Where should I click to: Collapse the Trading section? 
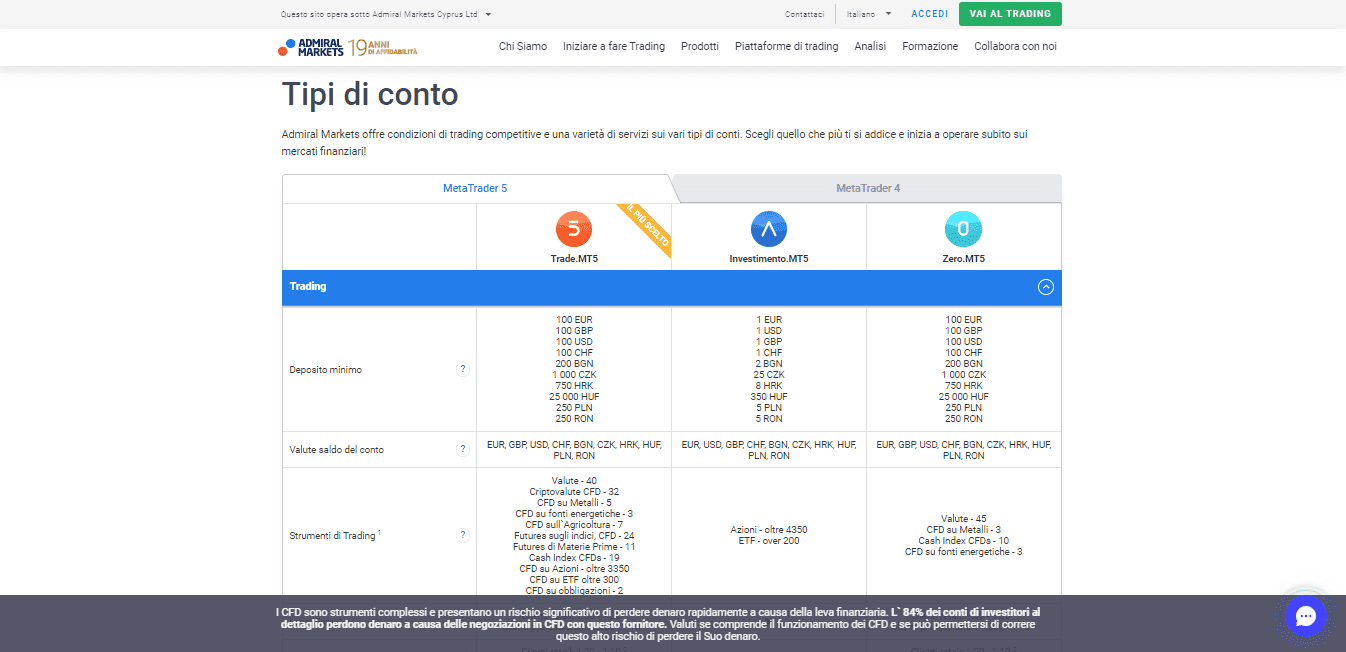(1046, 287)
